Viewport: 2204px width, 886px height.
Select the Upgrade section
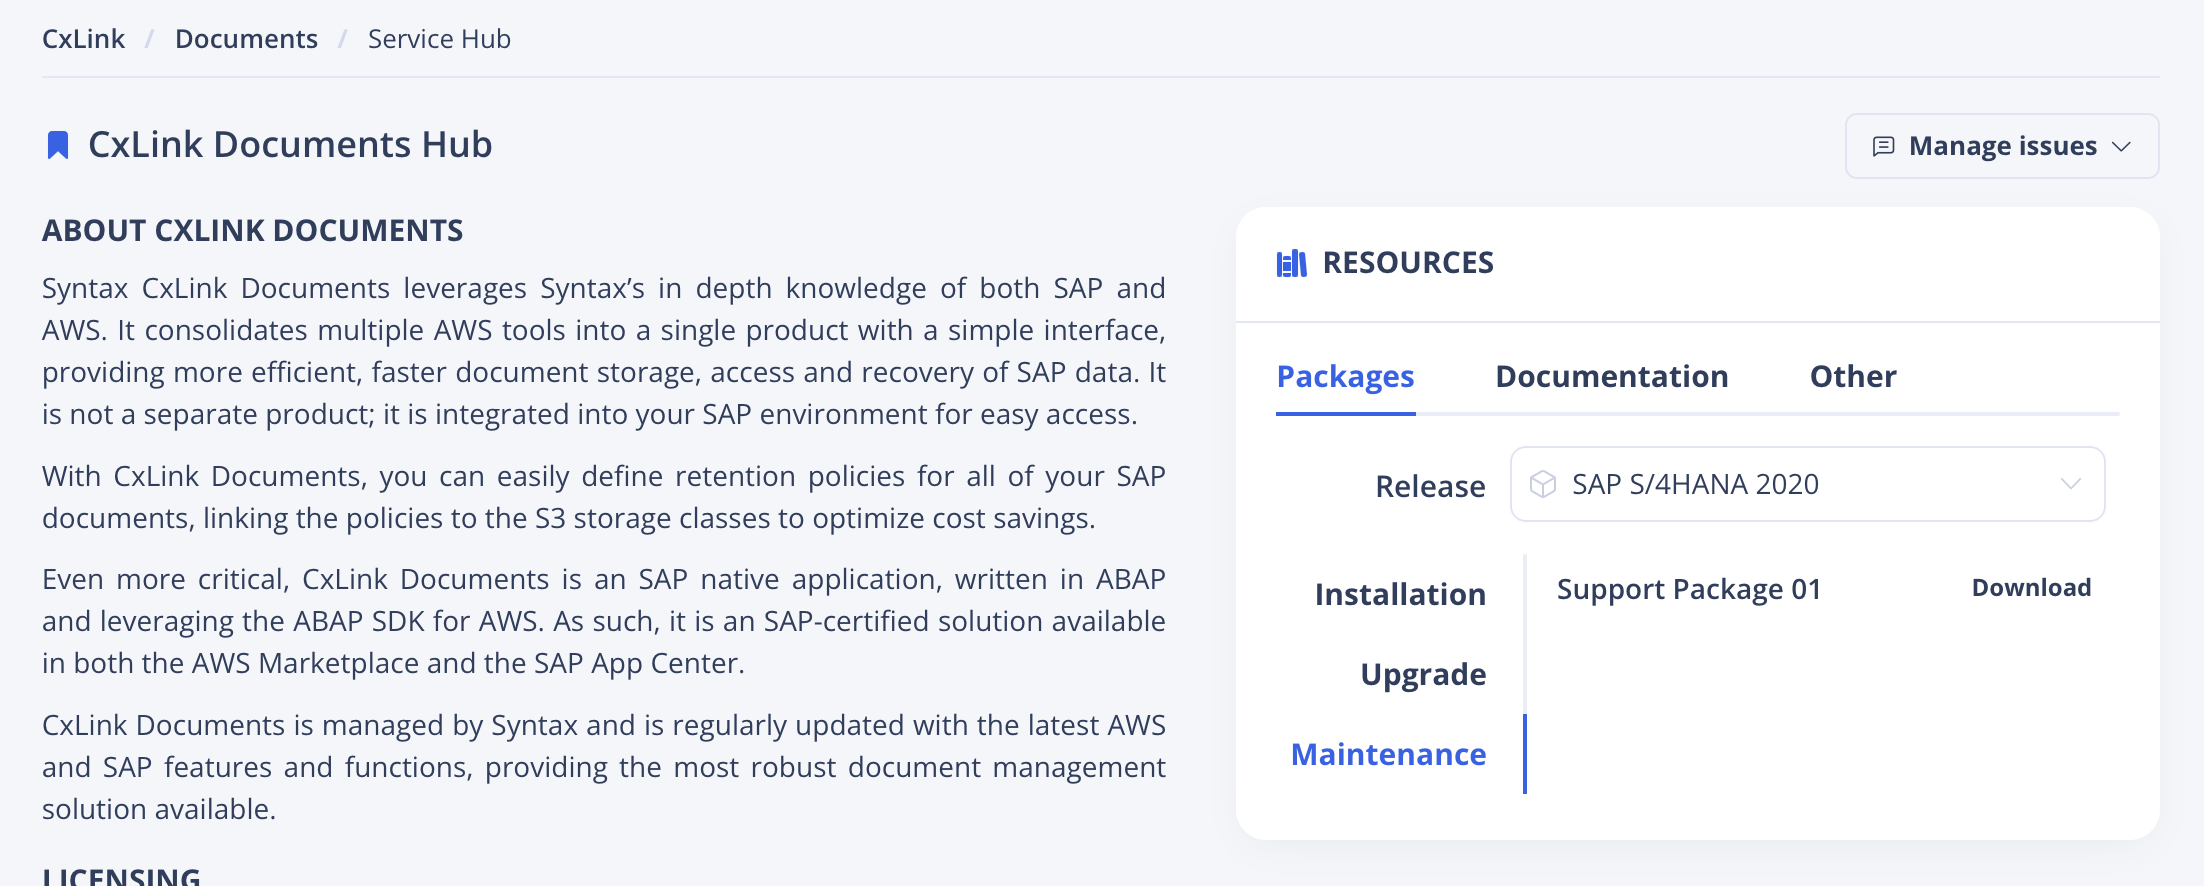click(x=1422, y=675)
